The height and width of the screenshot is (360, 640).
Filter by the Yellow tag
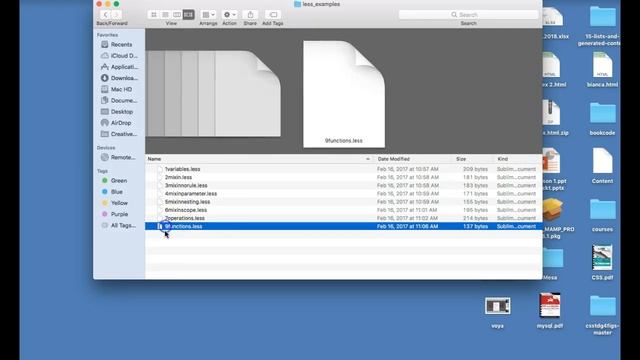115,203
